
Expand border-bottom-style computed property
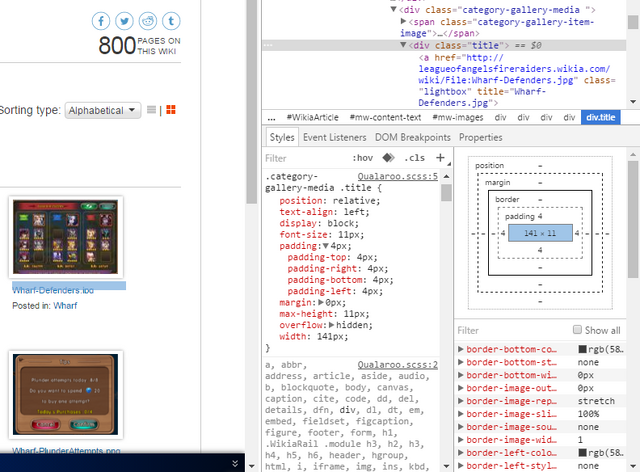coord(460,362)
